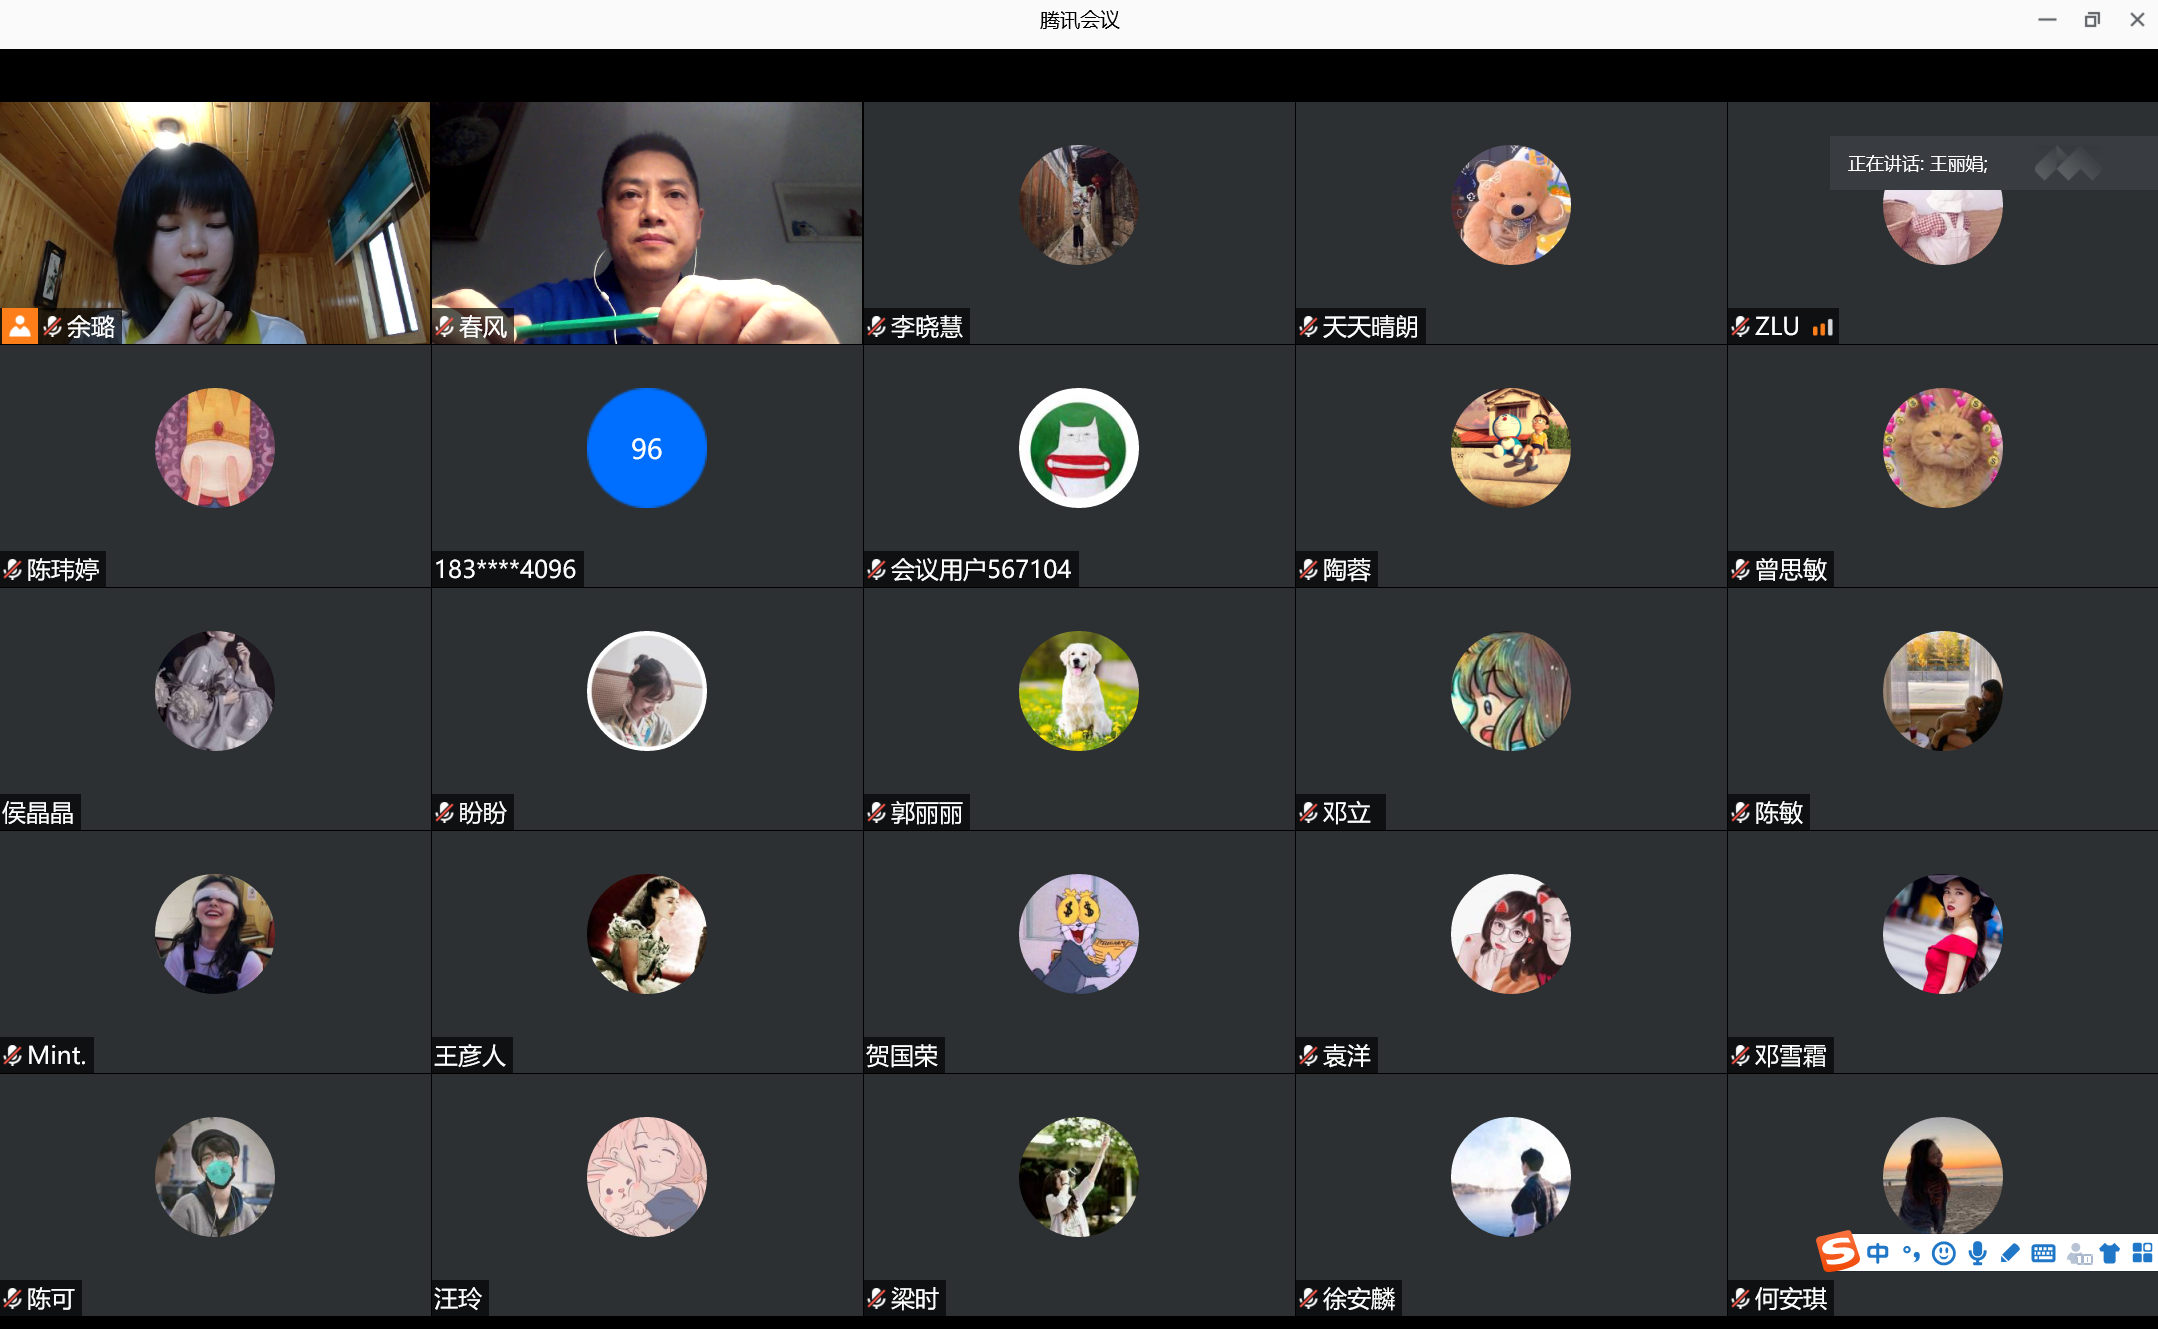Click the 正在讲话: 王丽娟 speaking indicator

click(x=1917, y=164)
